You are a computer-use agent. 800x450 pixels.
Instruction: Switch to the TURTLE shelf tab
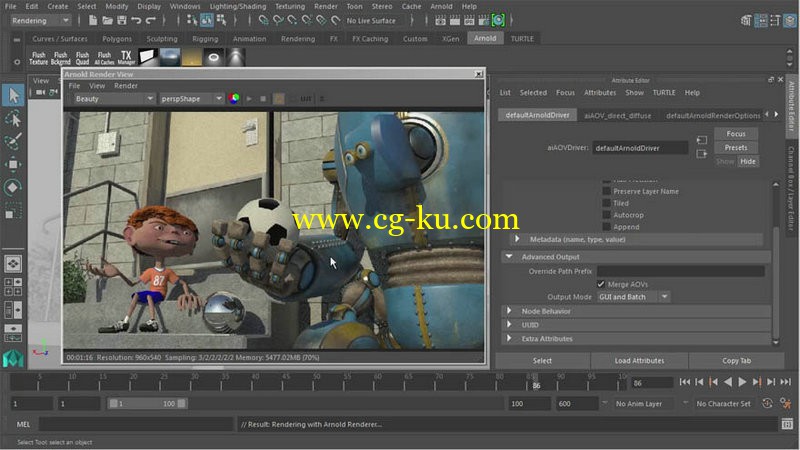point(522,38)
